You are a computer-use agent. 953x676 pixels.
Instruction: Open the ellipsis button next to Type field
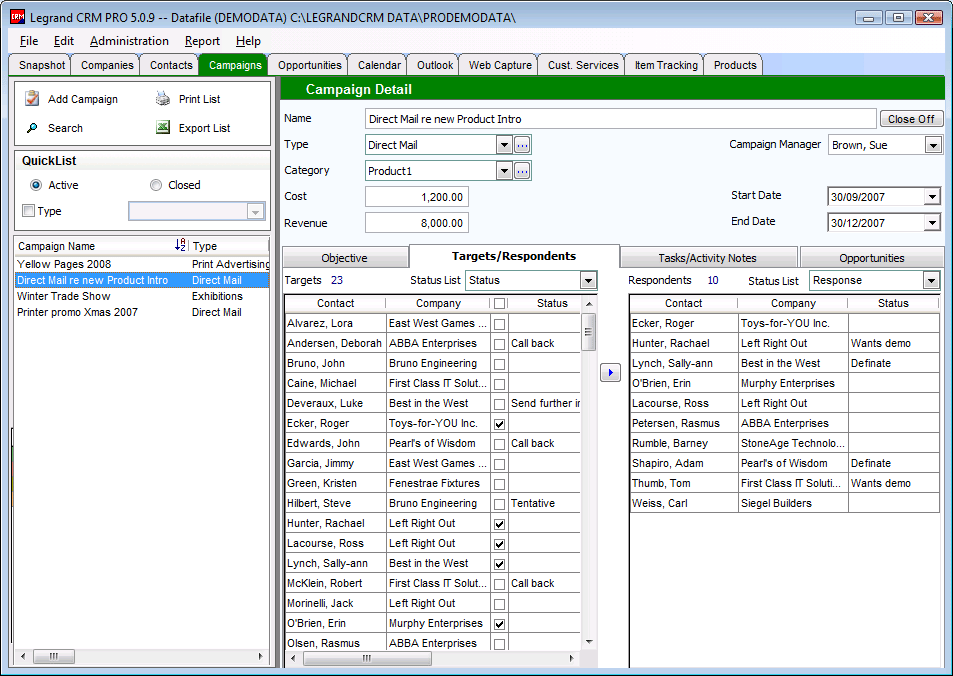point(522,145)
